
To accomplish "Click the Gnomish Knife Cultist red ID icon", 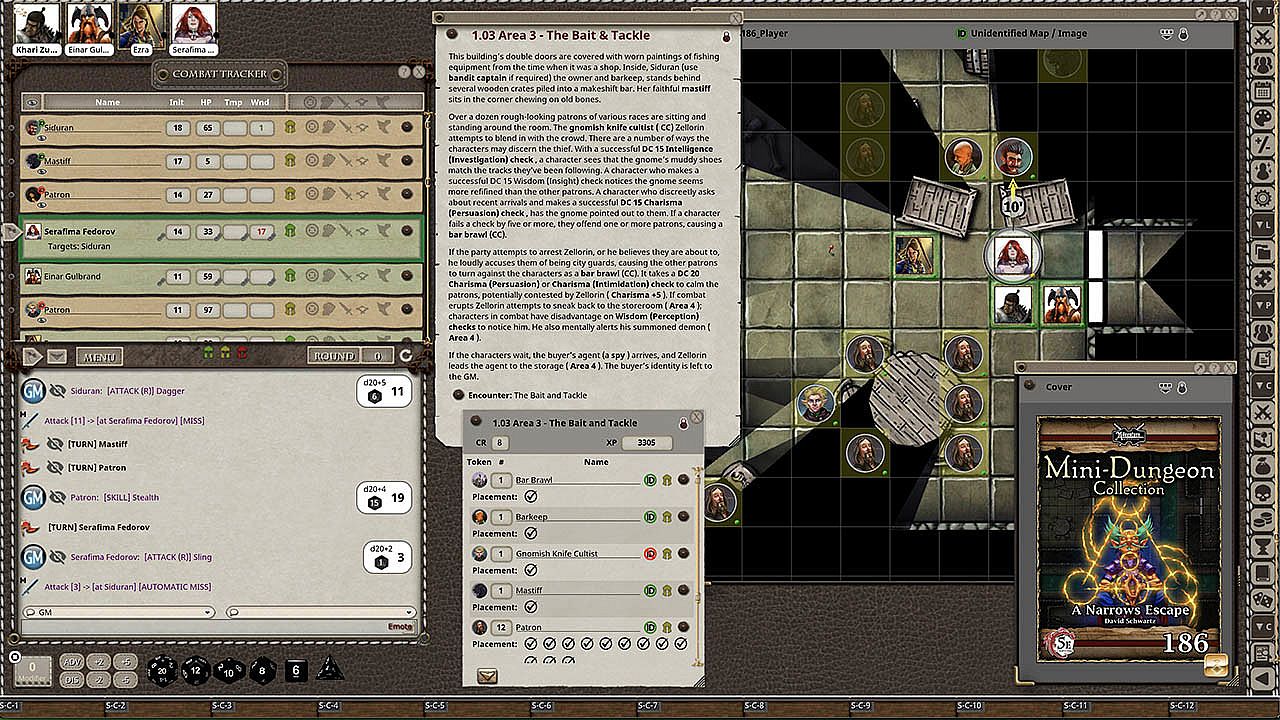I will pos(650,554).
